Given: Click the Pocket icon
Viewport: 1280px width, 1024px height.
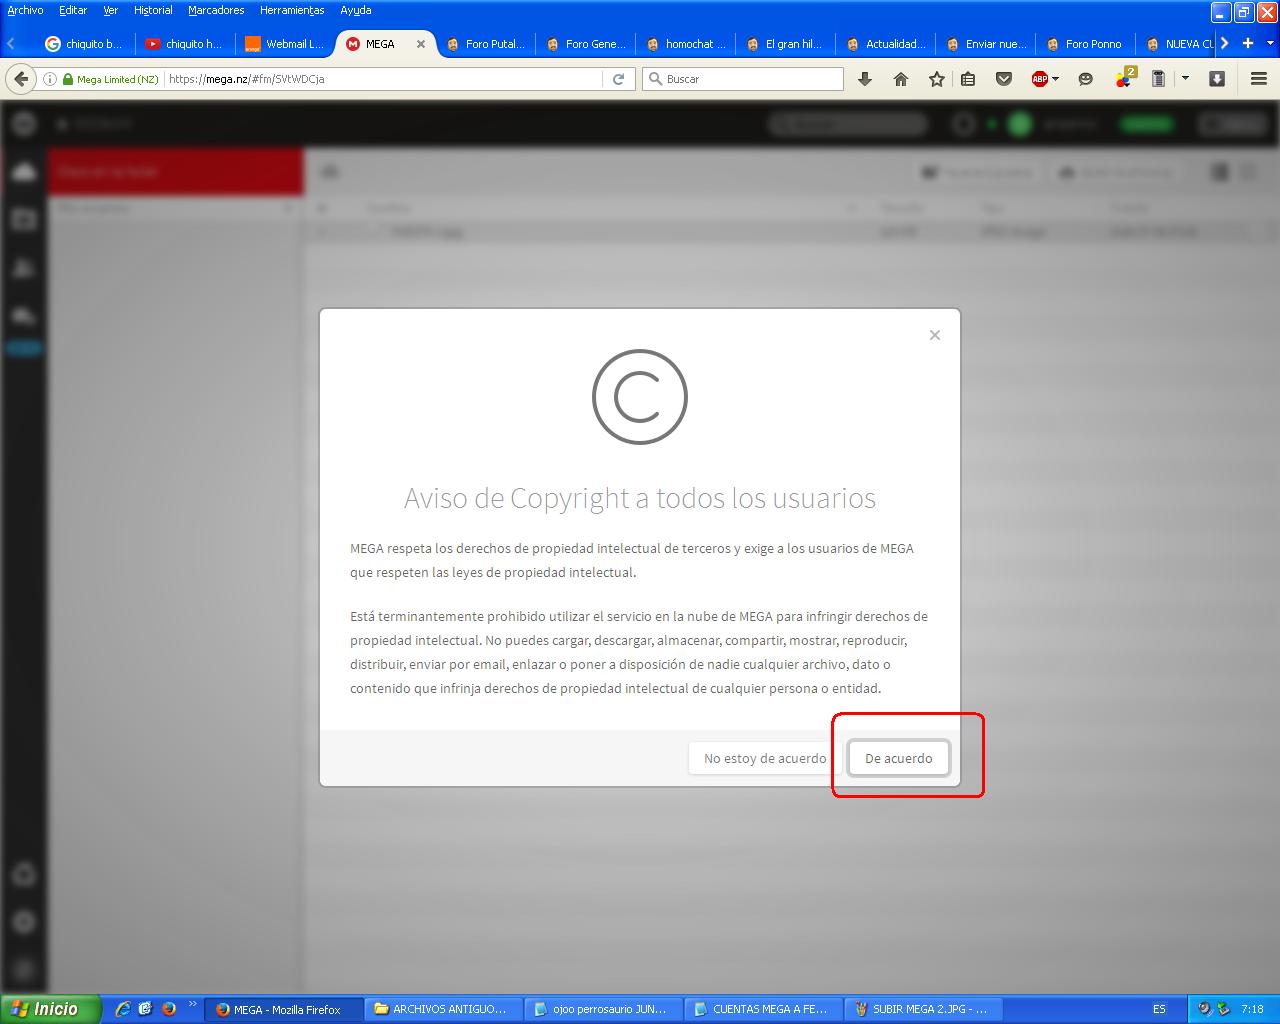Looking at the screenshot, I should (1004, 79).
